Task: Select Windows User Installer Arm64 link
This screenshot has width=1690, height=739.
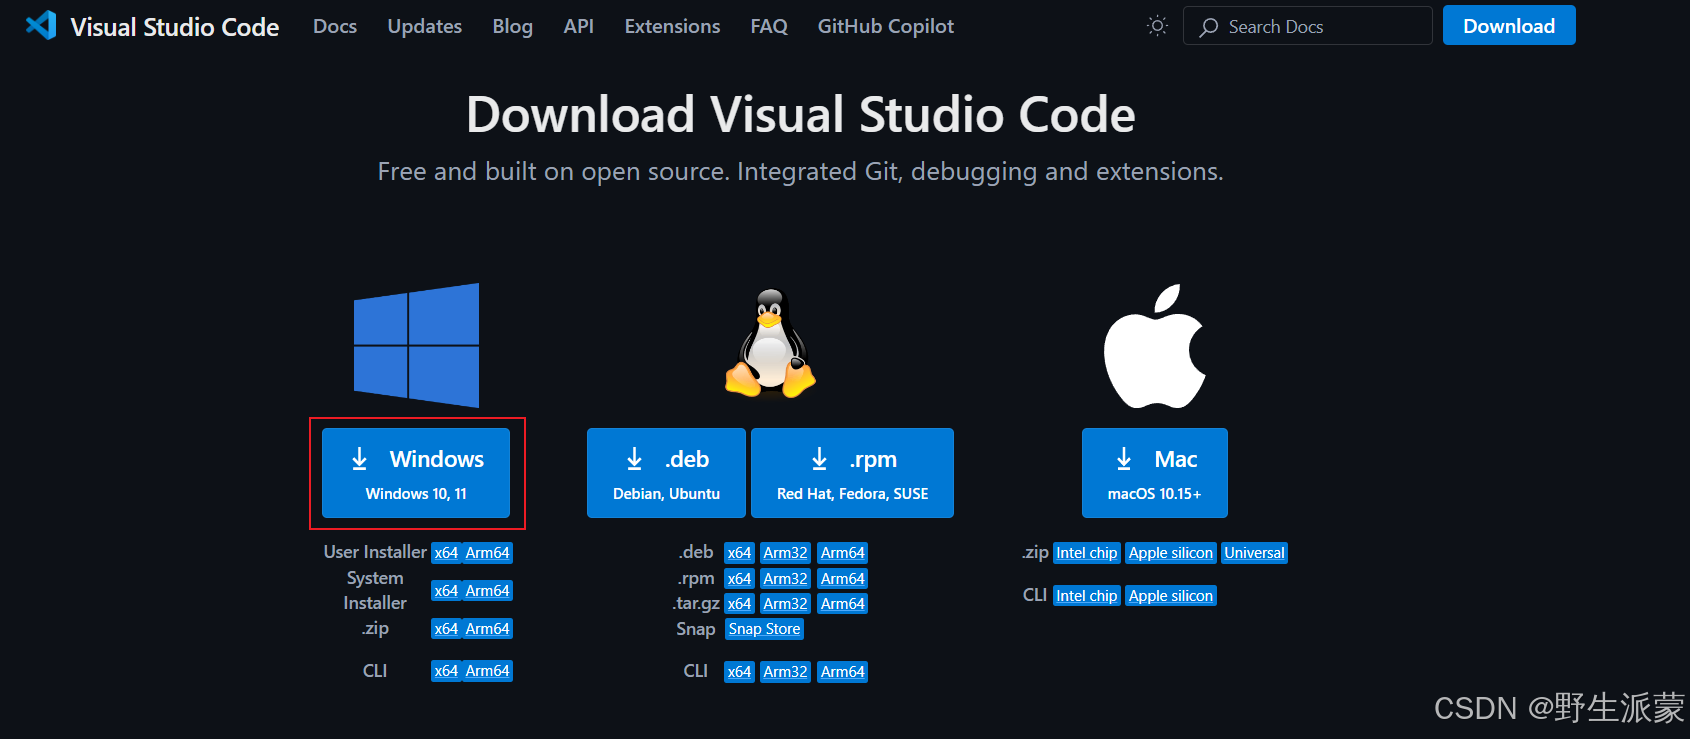Action: click(x=488, y=553)
